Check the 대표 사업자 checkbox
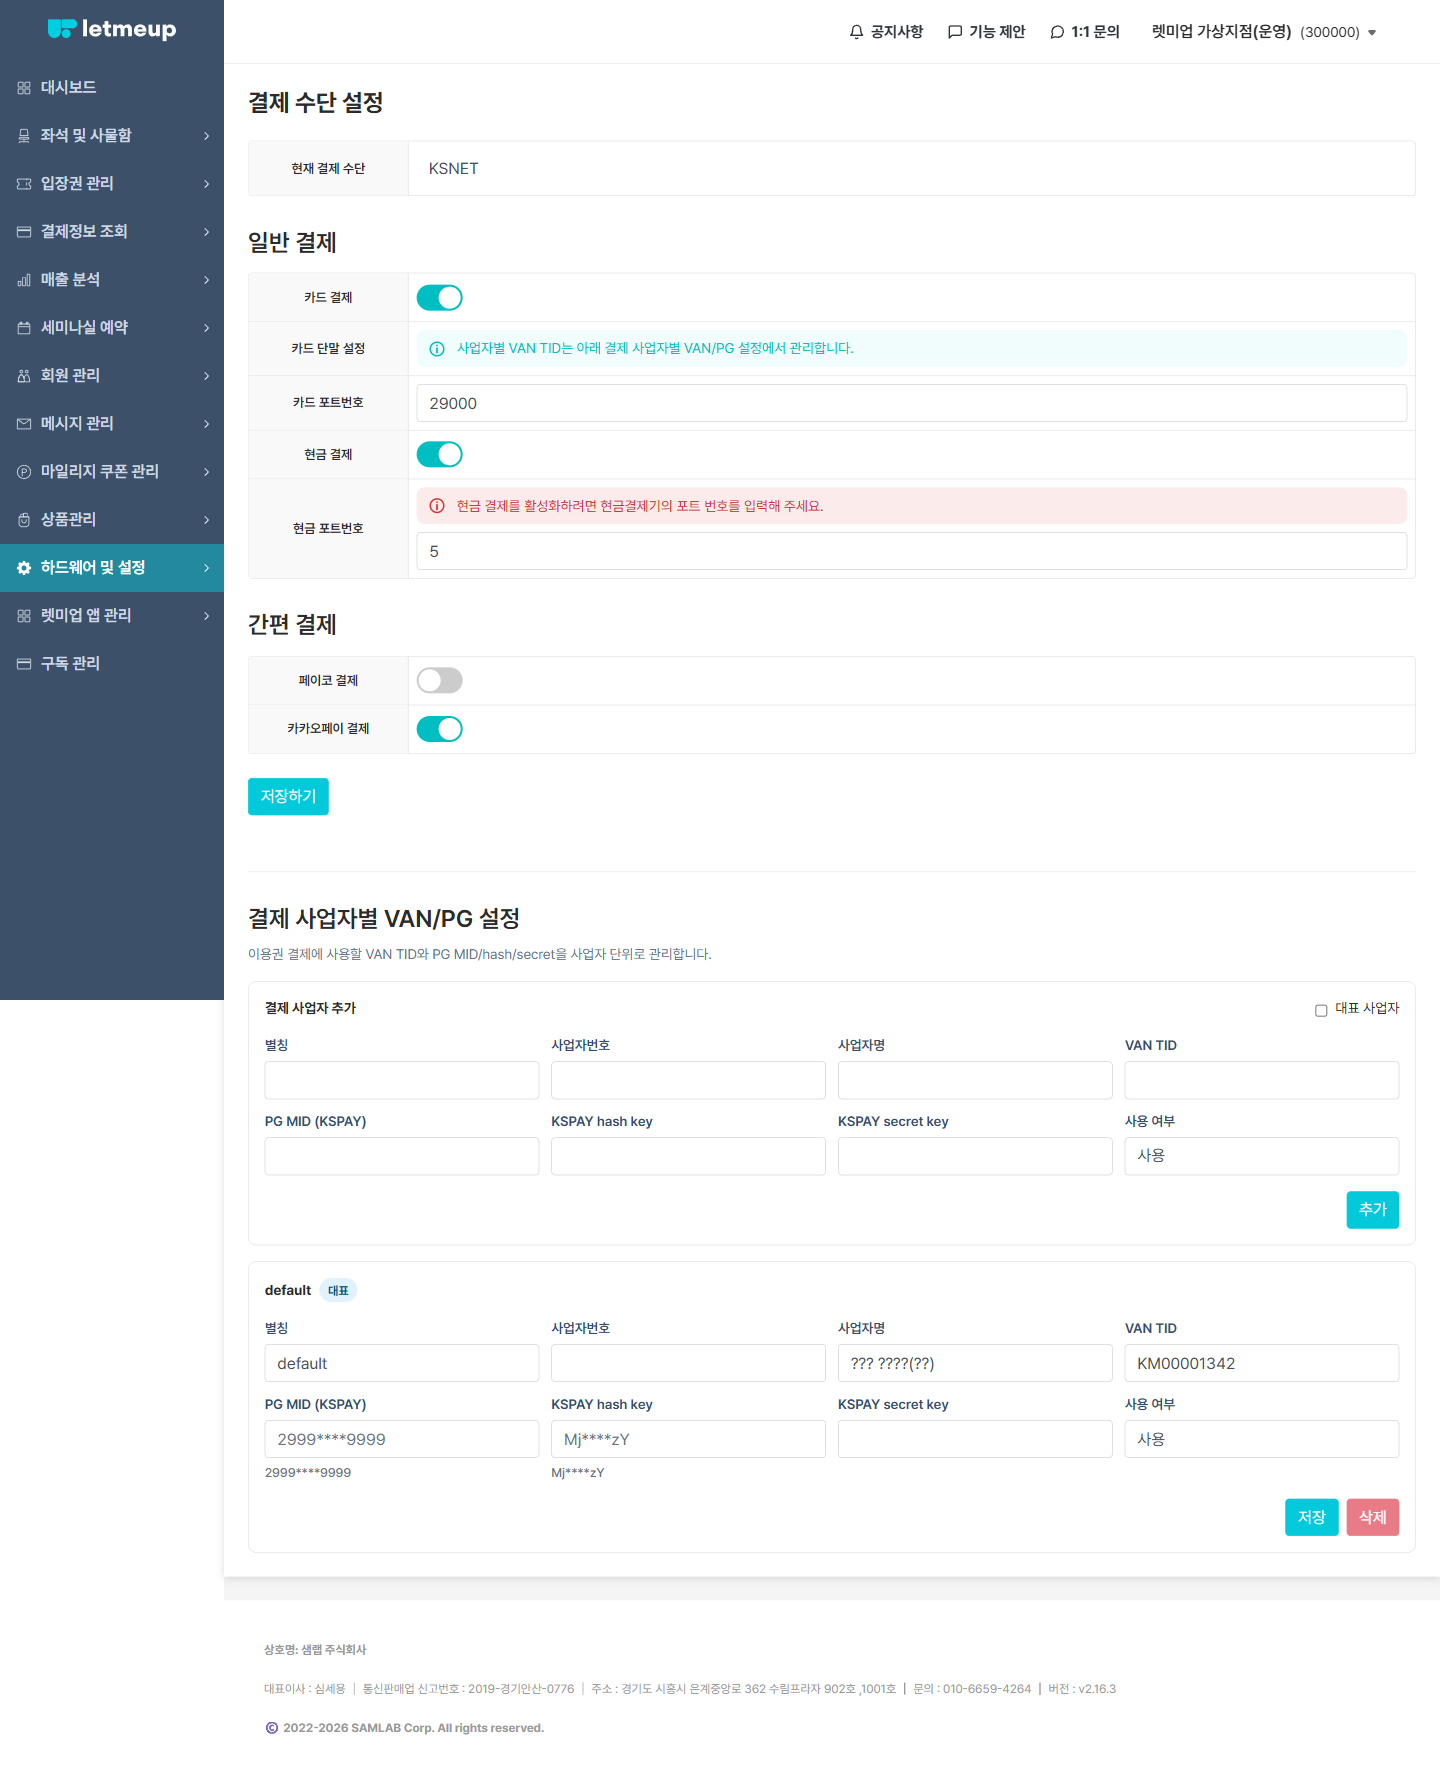This screenshot has width=1440, height=1776. click(1321, 1010)
